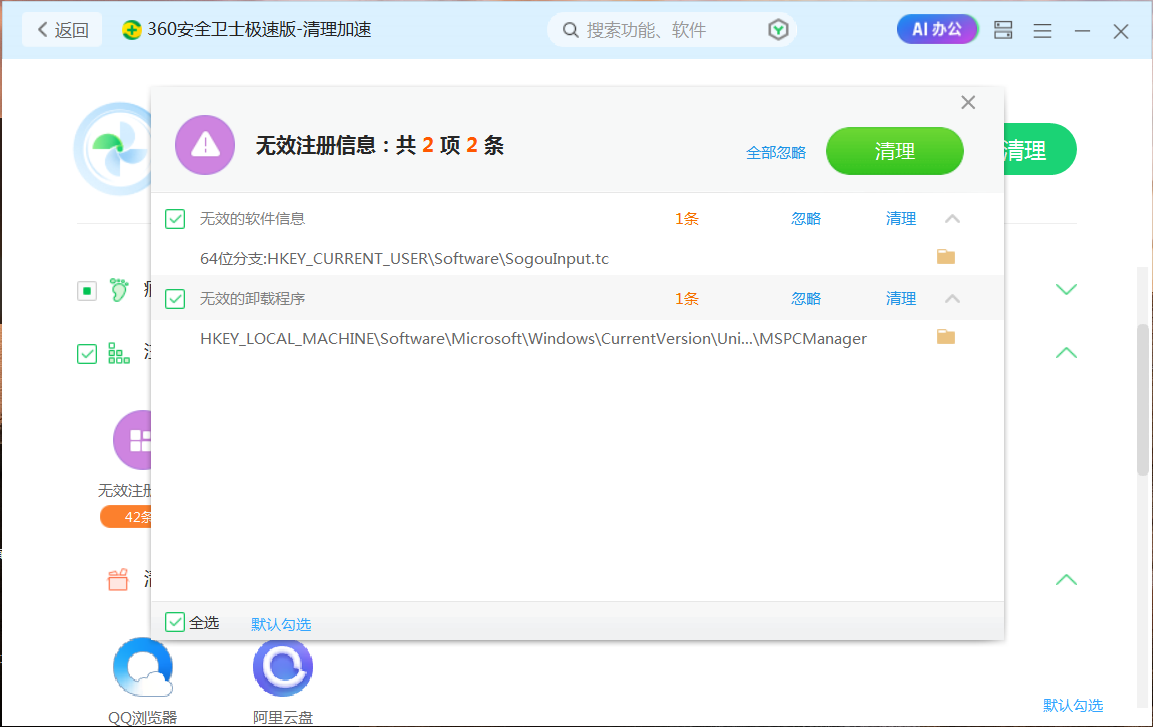1153x727 pixels.
Task: Toggle partially checked box beside footprint icon
Action: click(87, 290)
